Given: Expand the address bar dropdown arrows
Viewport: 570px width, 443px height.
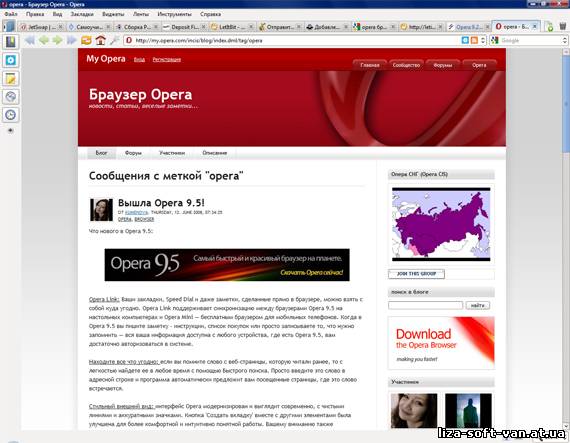Looking at the screenshot, I should (x=483, y=40).
